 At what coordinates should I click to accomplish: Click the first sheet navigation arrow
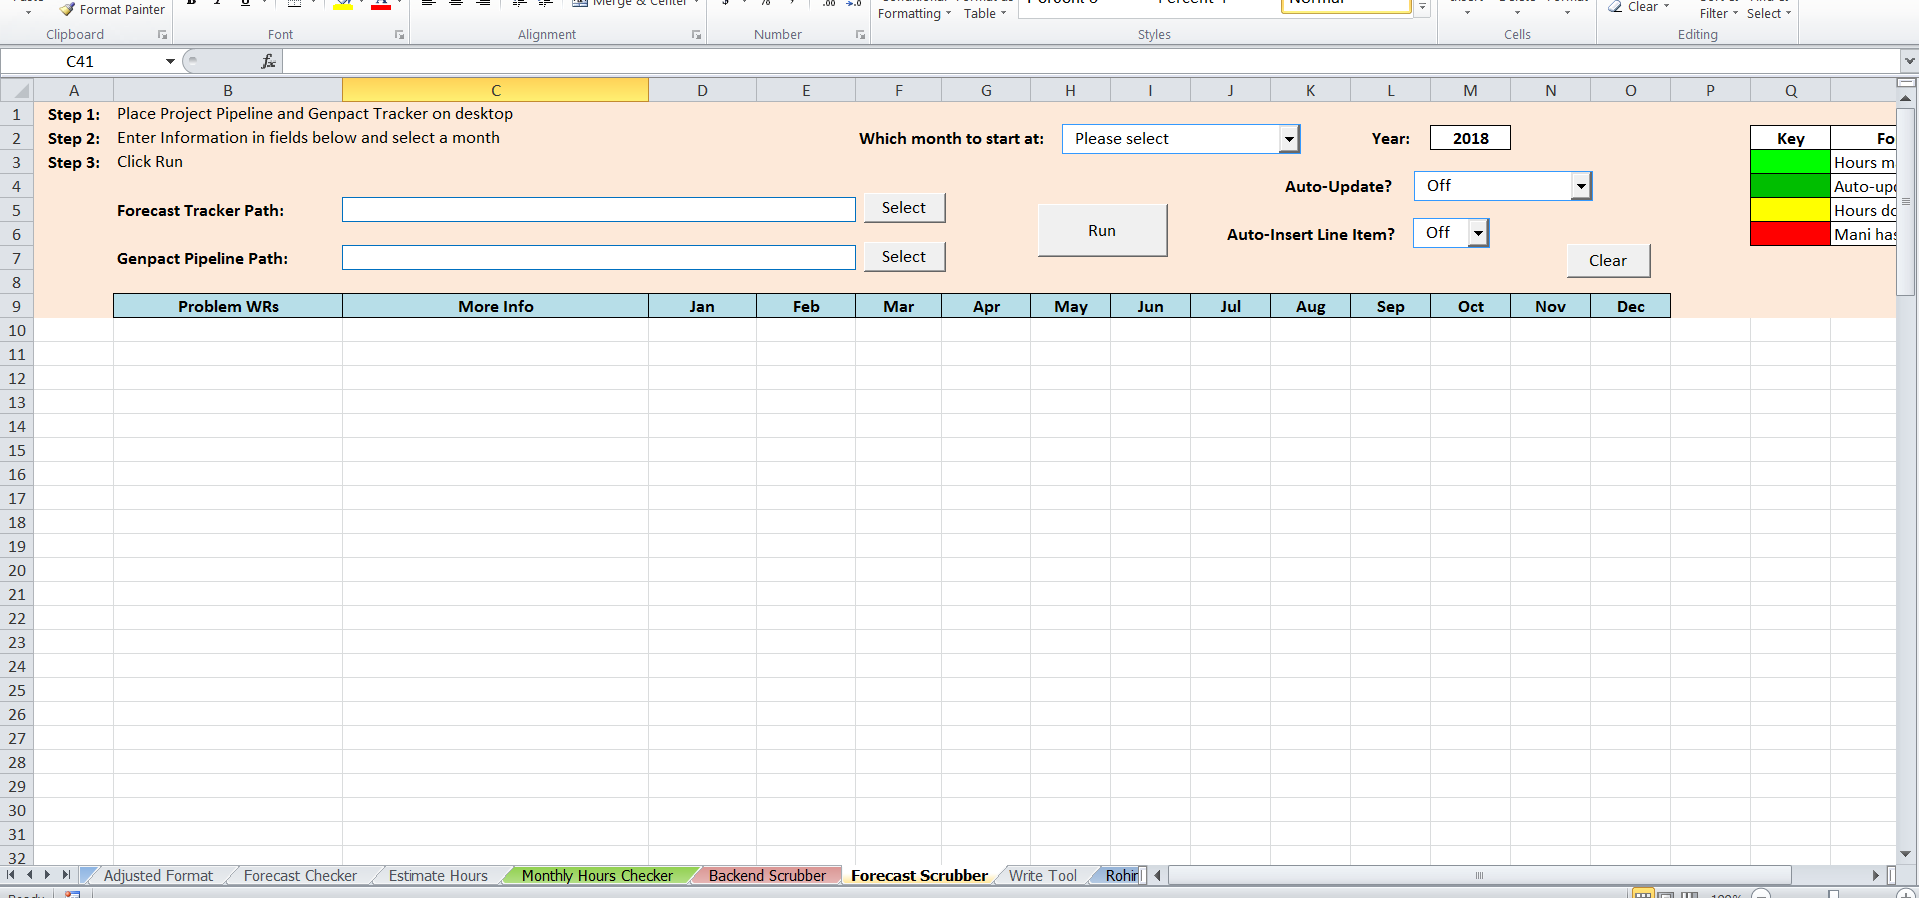11,875
